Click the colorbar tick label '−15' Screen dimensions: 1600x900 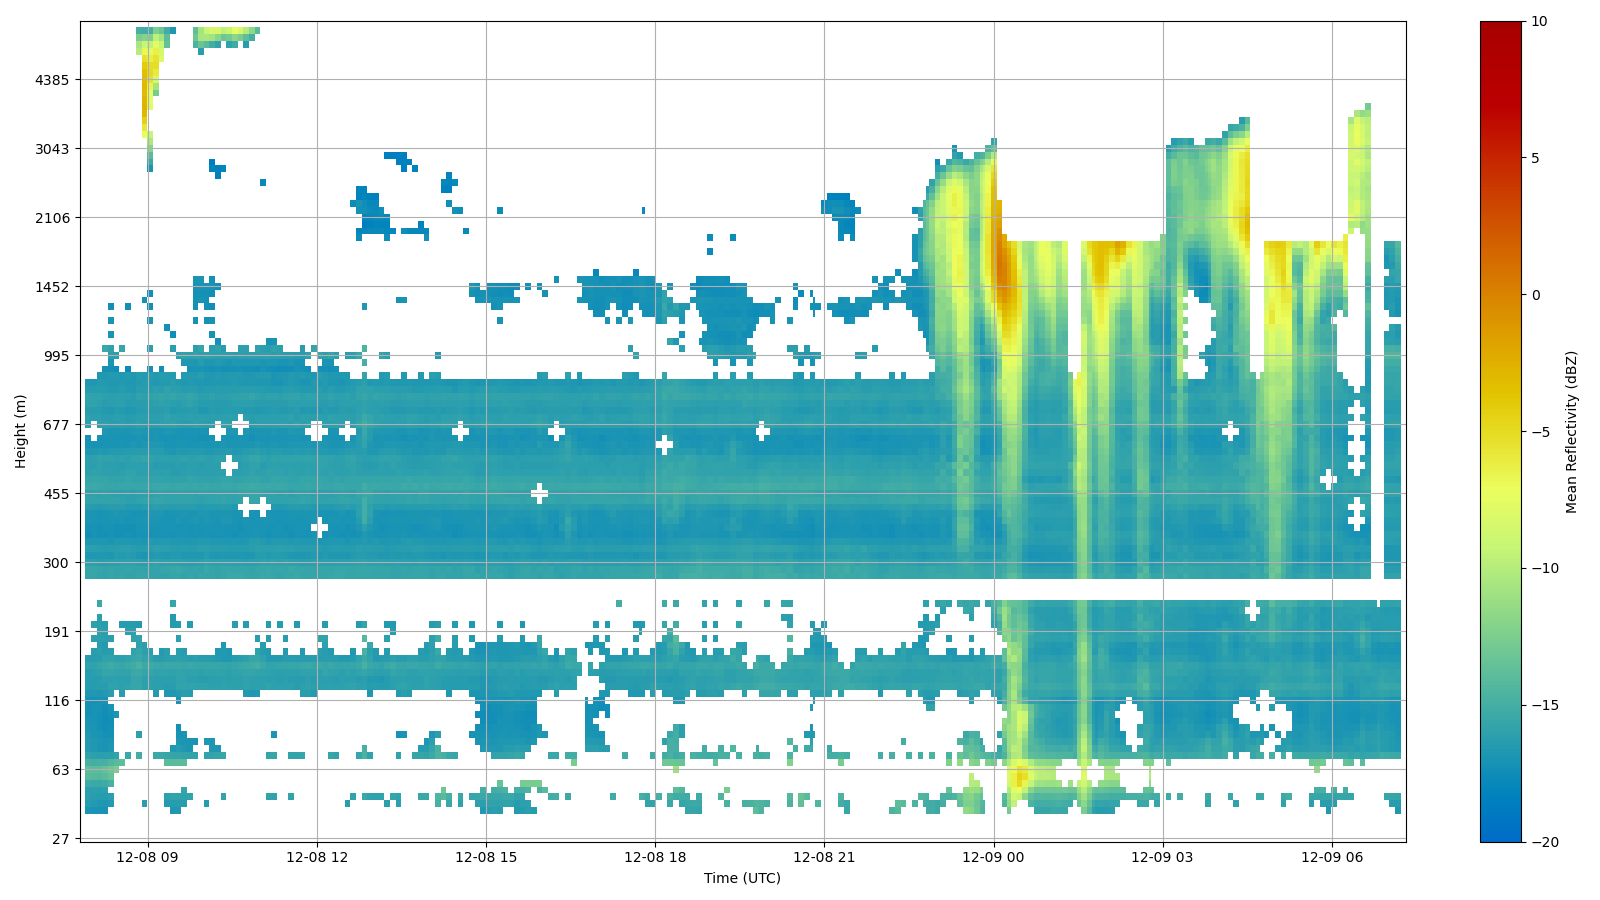tap(1544, 706)
